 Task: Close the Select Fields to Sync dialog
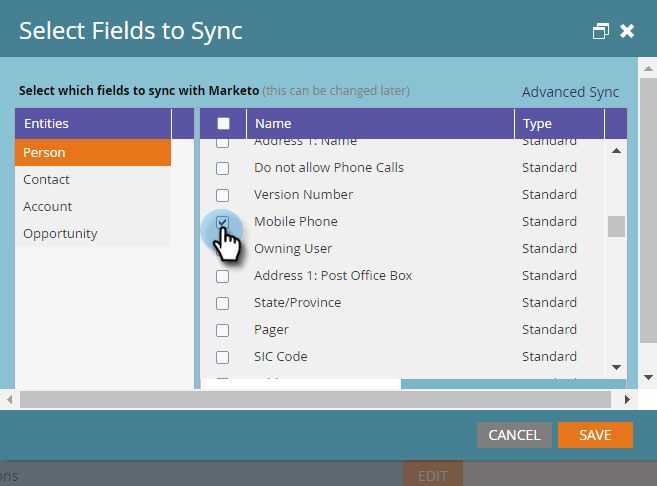tap(627, 31)
